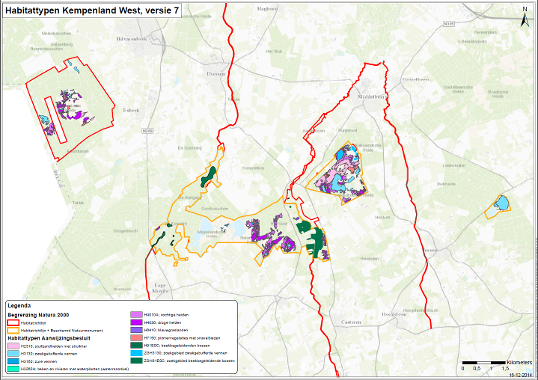Viewport: 538px width, 380px height.
Task: Choose the H6410 blauwgraslanden legend swatch
Action: pos(136,330)
